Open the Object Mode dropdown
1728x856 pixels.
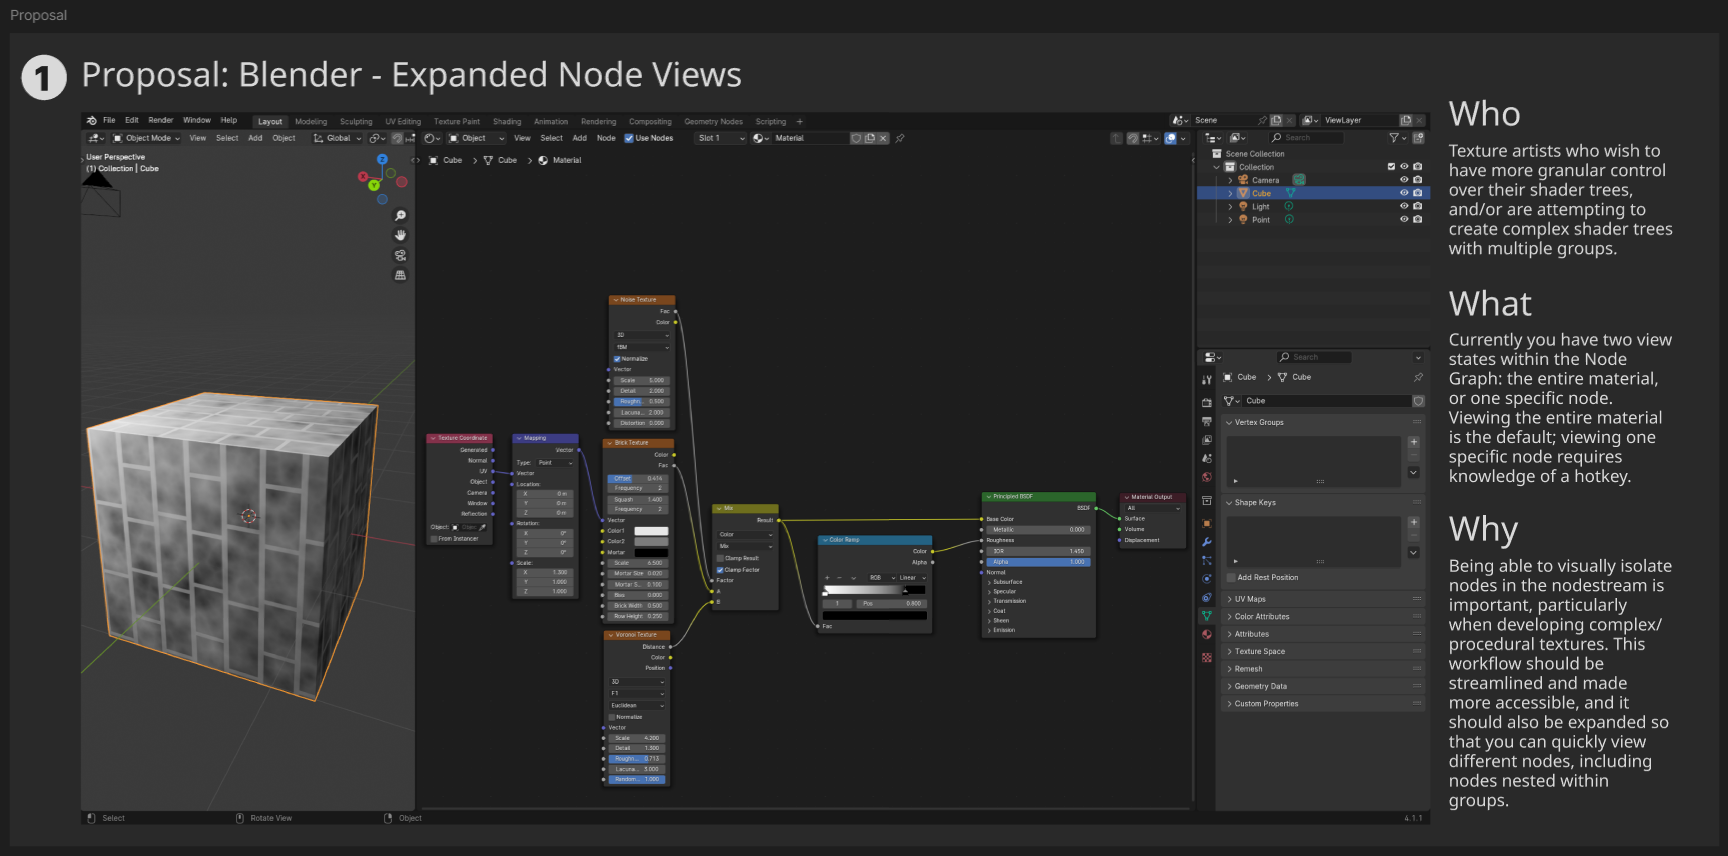pos(147,138)
